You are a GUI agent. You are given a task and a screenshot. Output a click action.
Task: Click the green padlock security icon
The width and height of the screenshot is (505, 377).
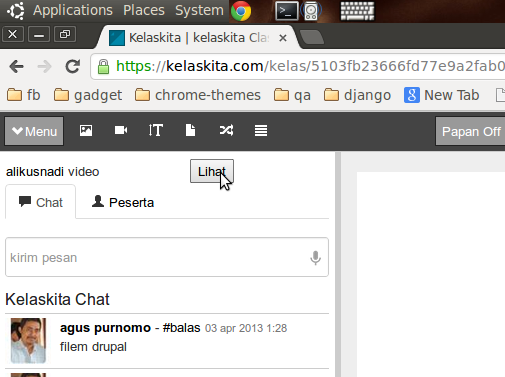tap(103, 66)
